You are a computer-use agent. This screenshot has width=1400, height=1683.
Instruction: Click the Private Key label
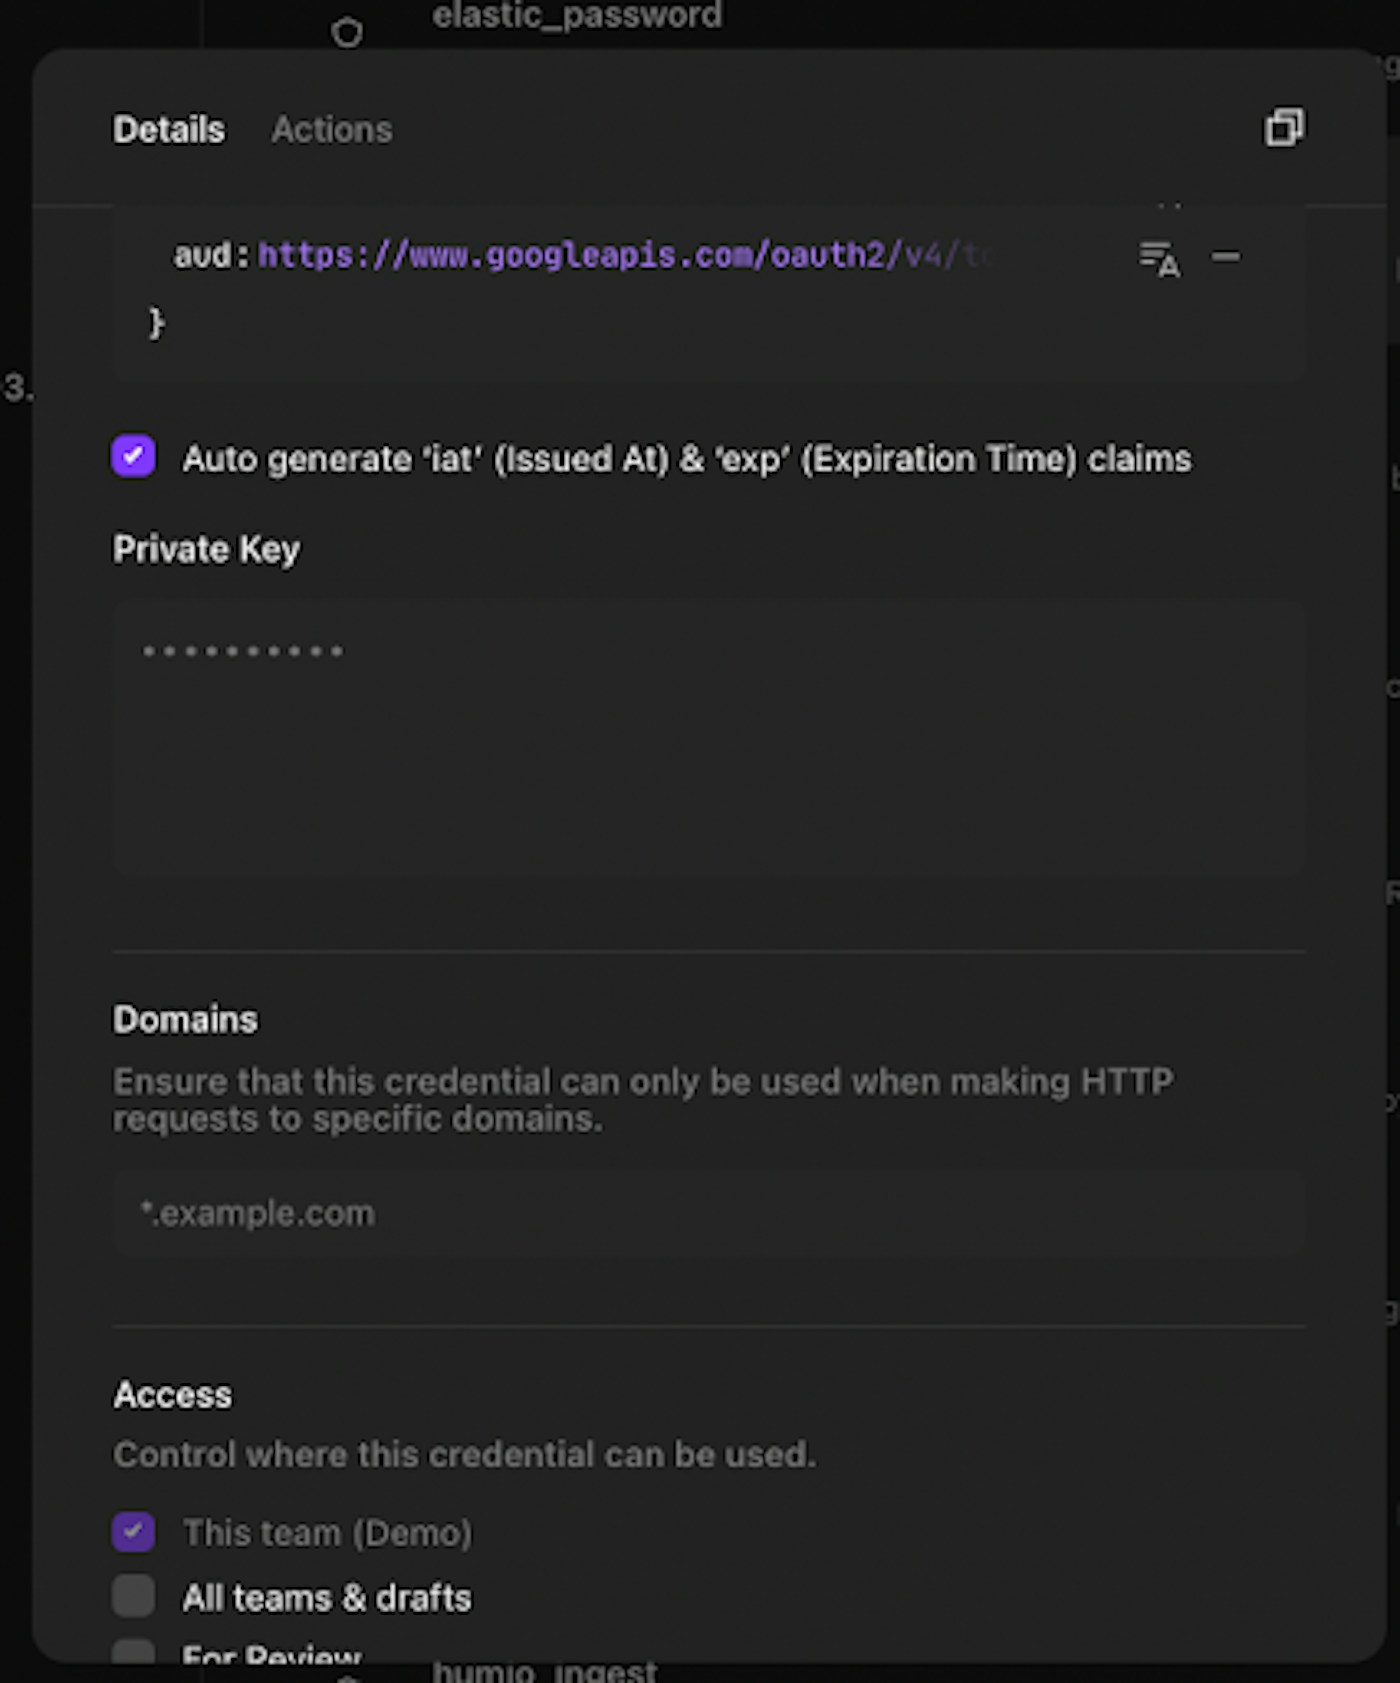pos(206,549)
